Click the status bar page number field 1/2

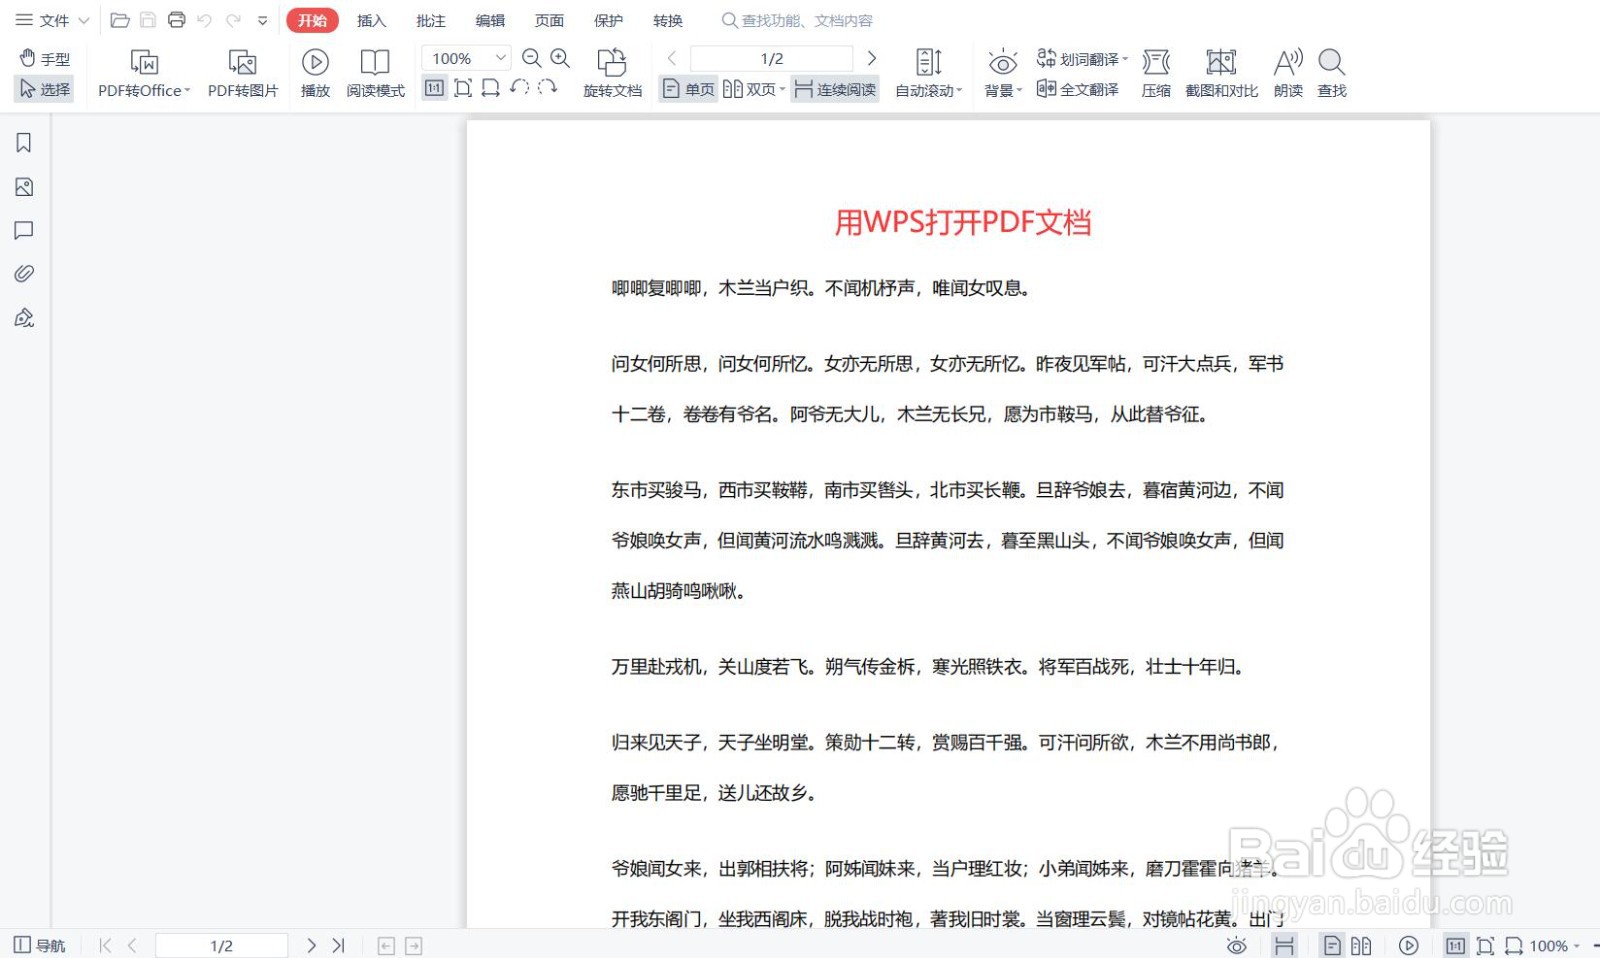(221, 945)
